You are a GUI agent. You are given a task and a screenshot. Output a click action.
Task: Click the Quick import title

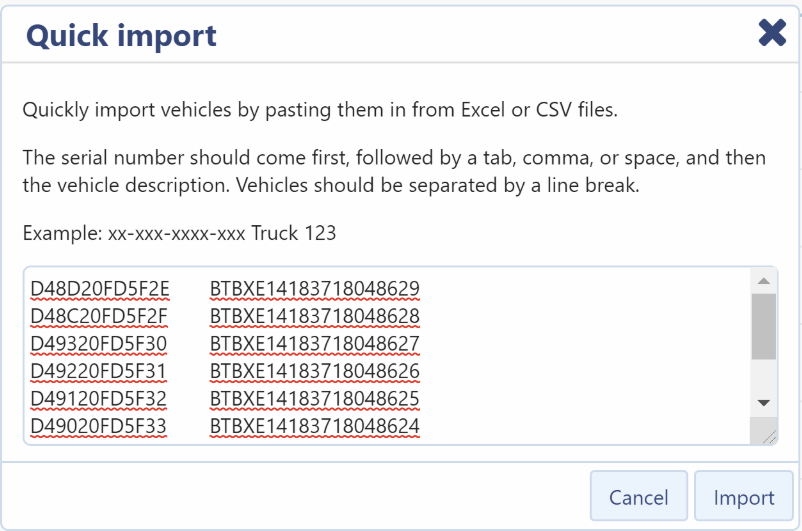point(121,36)
